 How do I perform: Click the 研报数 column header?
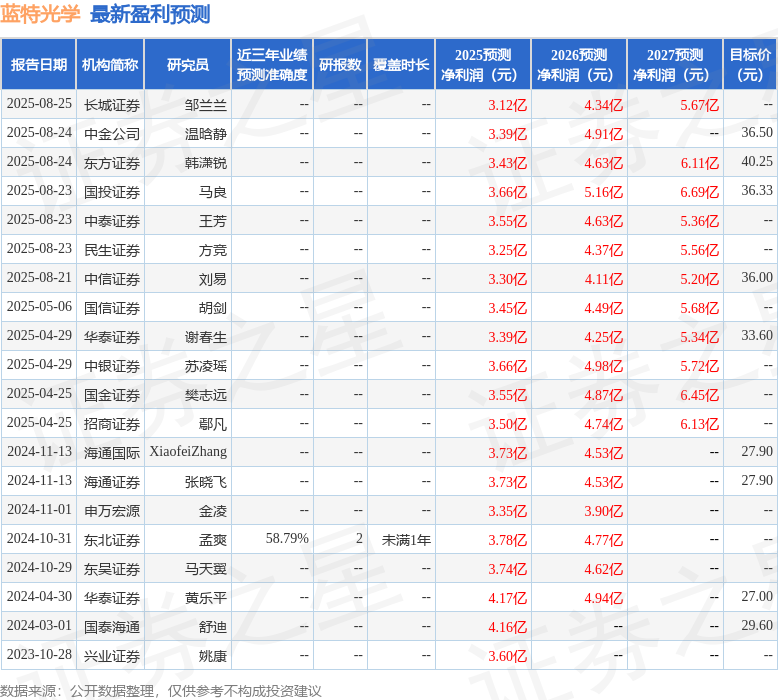pos(340,64)
